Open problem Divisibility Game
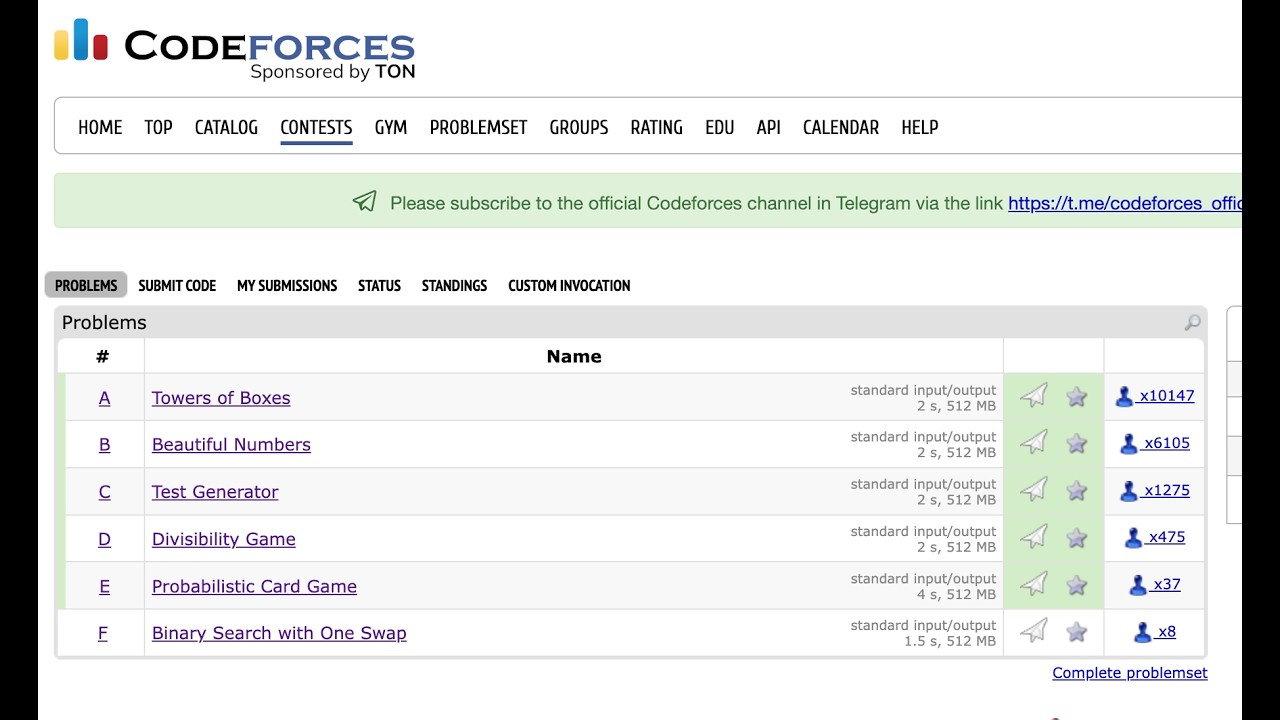The width and height of the screenshot is (1280, 720). tap(224, 538)
